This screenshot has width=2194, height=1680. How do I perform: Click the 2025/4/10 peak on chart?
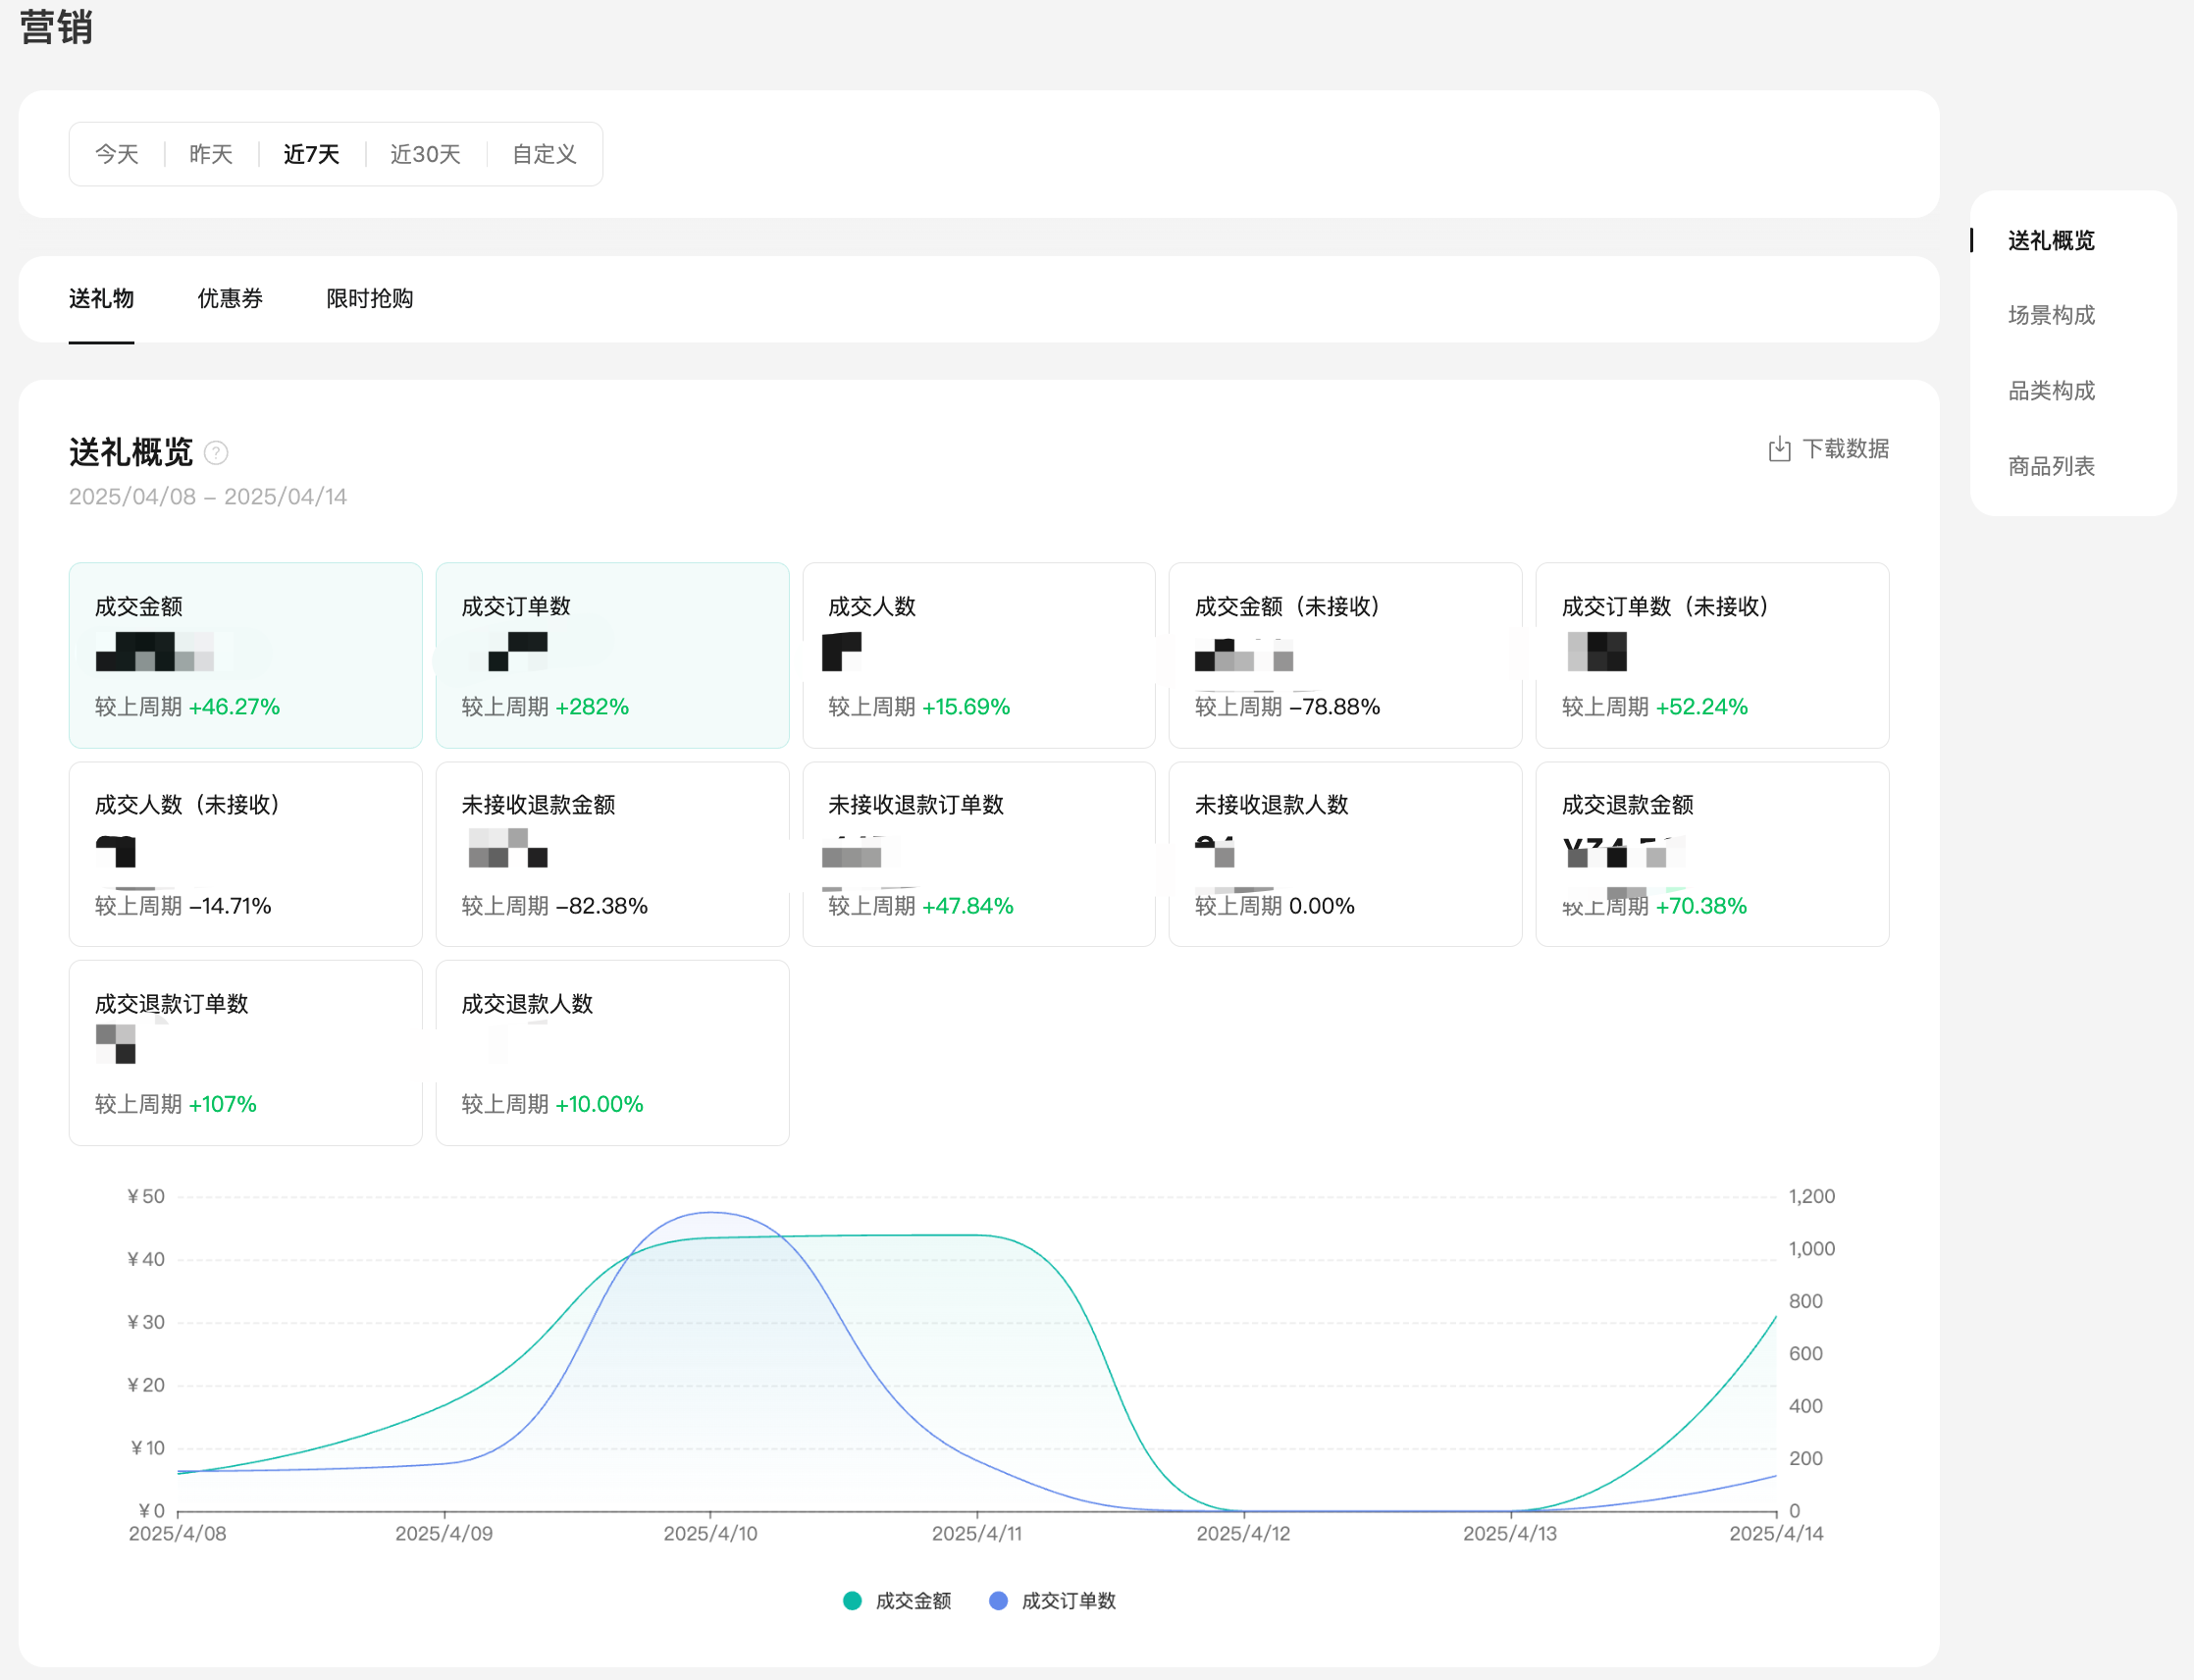[x=710, y=1213]
